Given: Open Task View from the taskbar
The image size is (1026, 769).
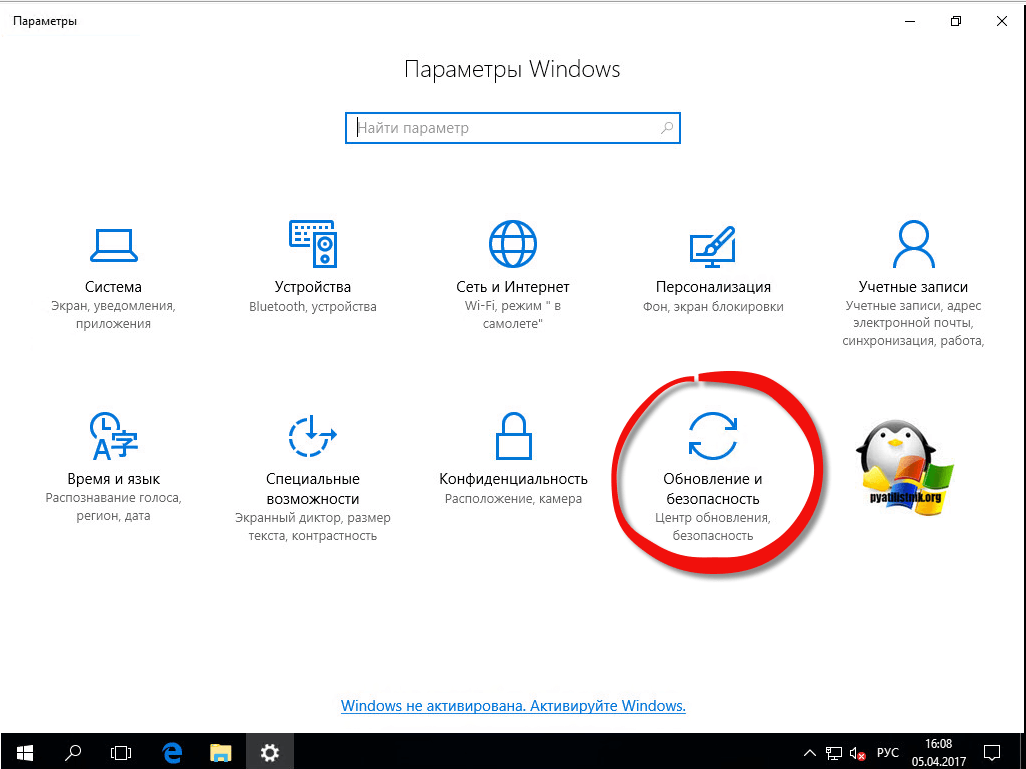Looking at the screenshot, I should coord(121,752).
